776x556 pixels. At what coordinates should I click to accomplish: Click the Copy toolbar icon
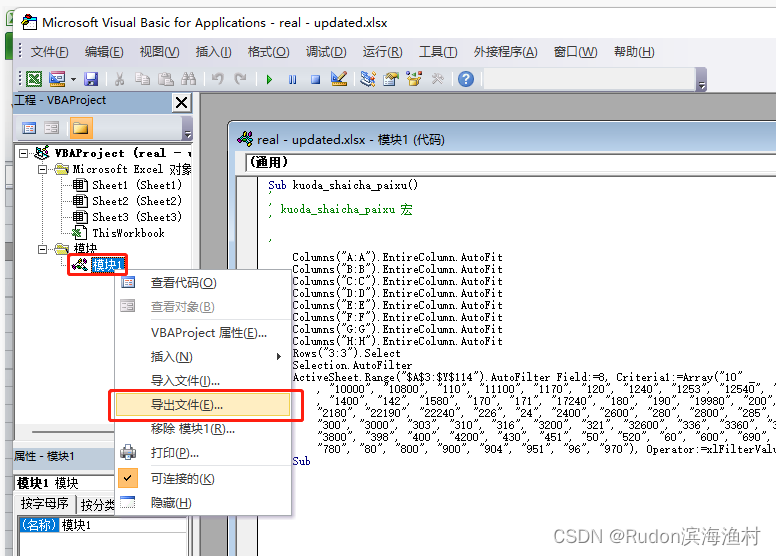[143, 79]
